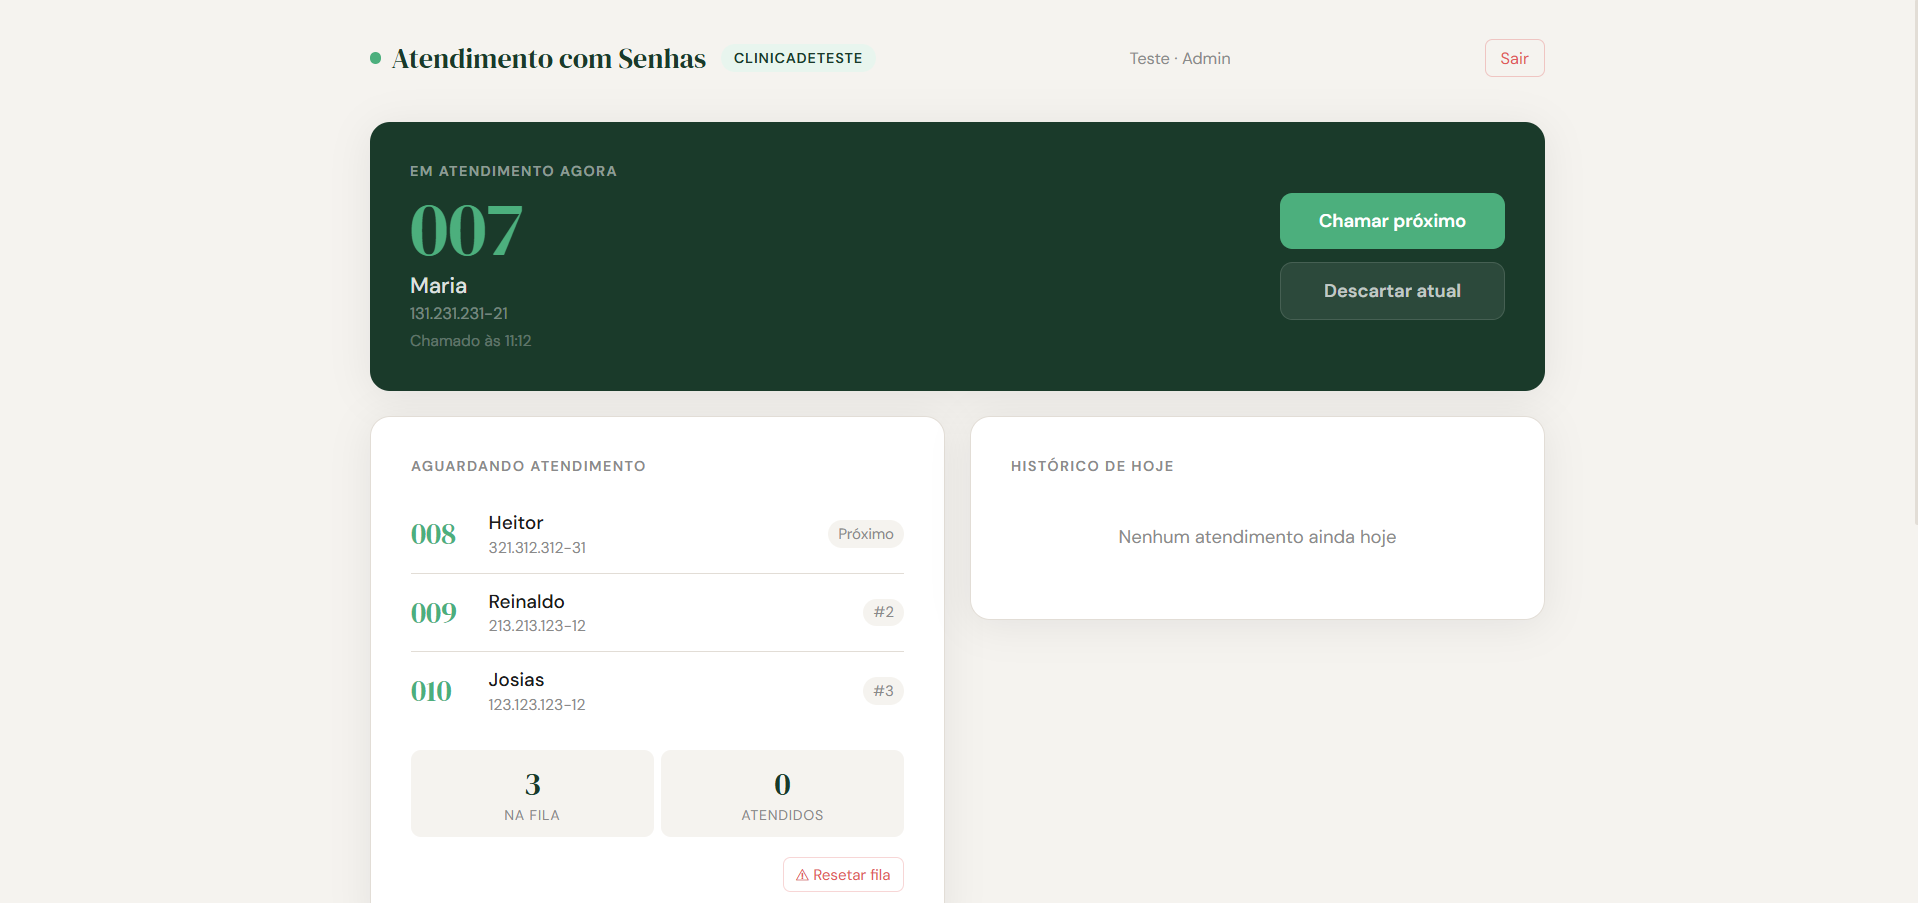Click the Resetar fila button

coord(843,875)
